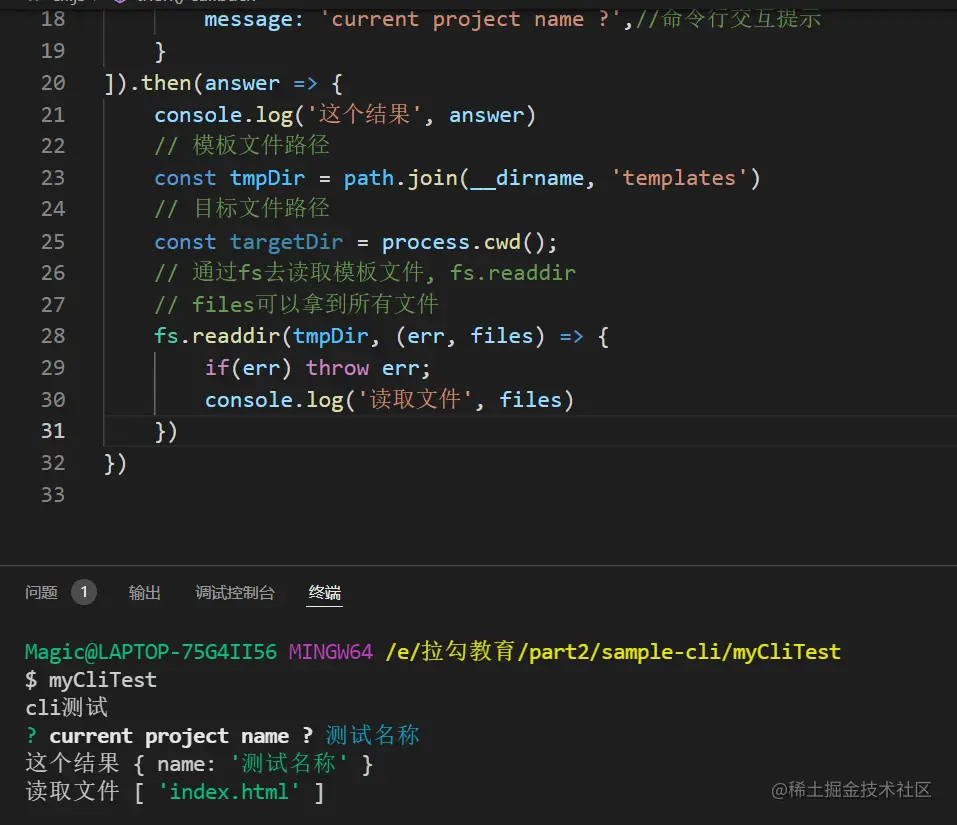Click line number 28 in gutter

pos(53,336)
